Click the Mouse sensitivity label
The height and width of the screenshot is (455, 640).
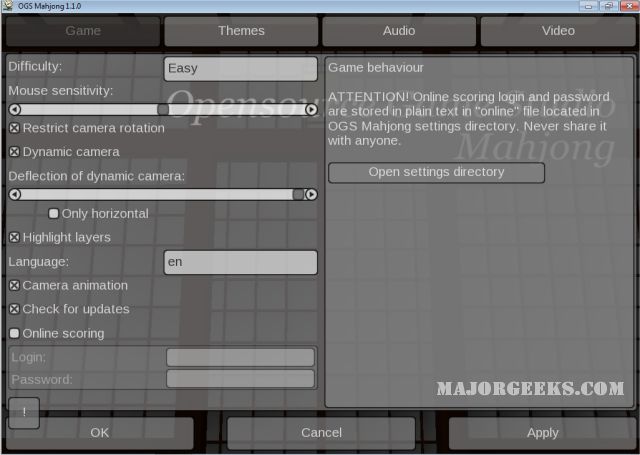[x=60, y=91]
